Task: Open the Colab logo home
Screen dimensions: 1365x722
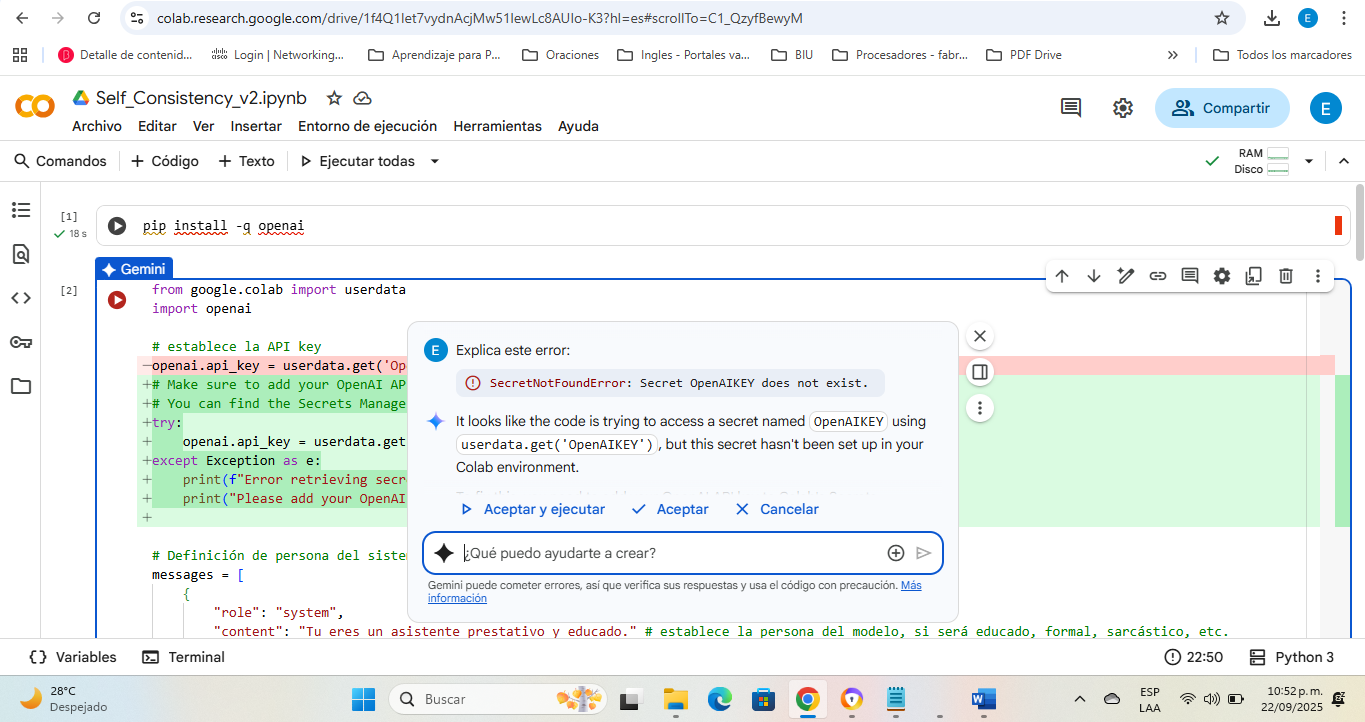Action: pos(35,106)
